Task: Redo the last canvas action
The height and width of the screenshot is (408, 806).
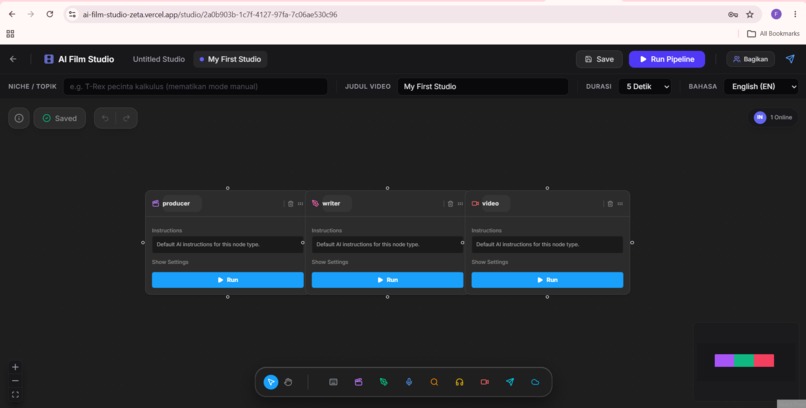Action: coord(126,118)
